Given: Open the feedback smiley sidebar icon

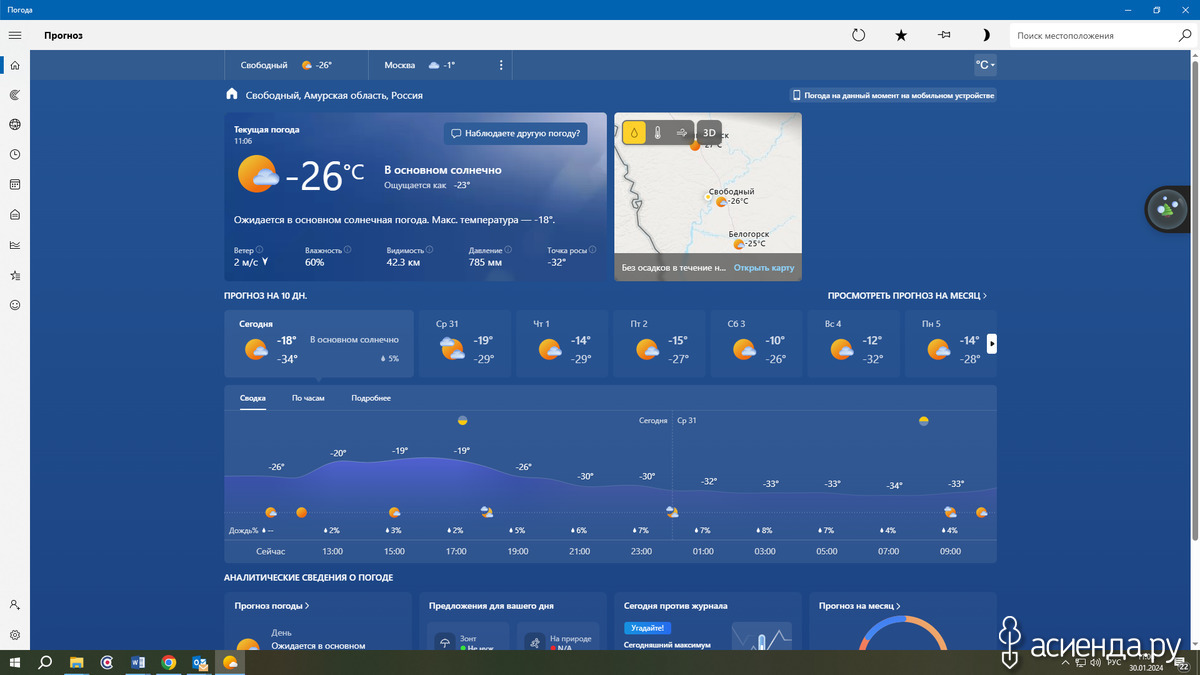Looking at the screenshot, I should 15,305.
